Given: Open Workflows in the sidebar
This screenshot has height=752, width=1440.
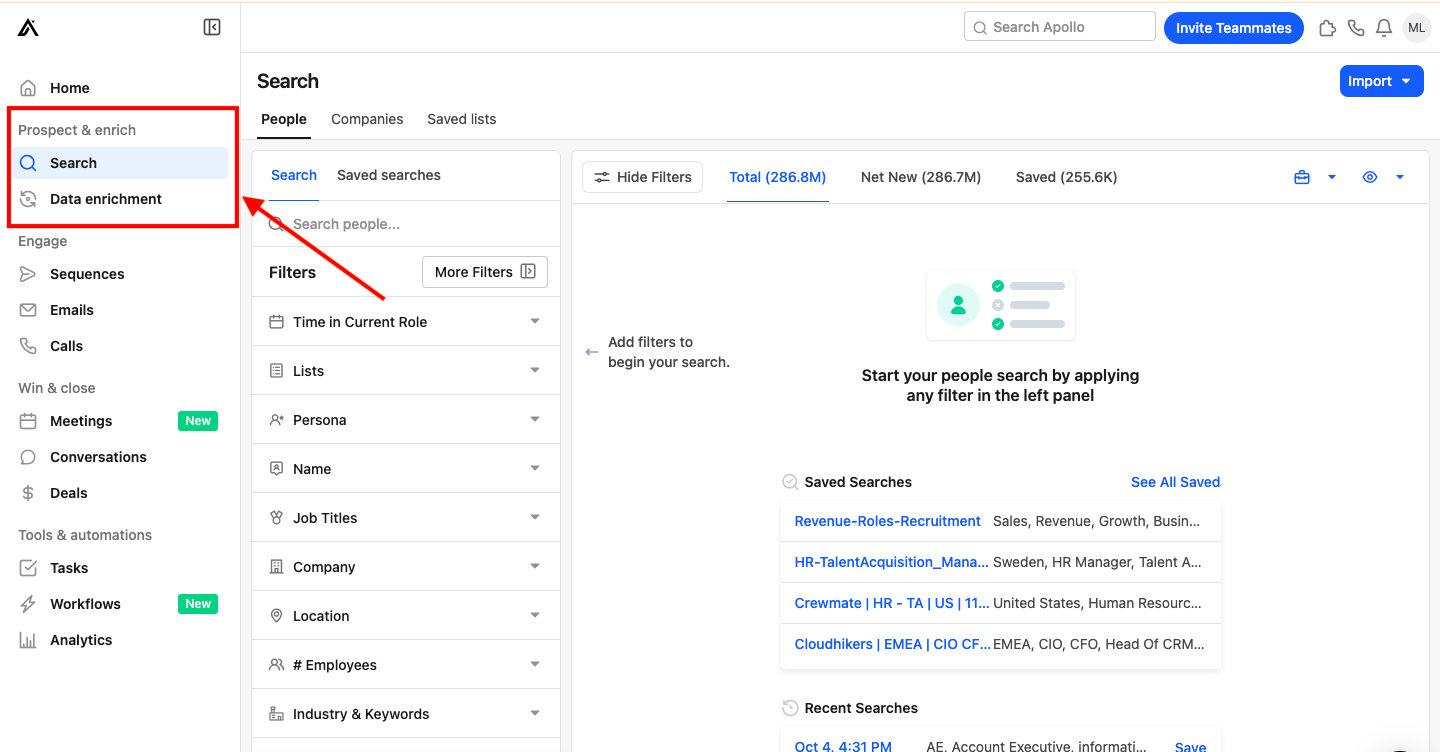Looking at the screenshot, I should tap(120, 604).
